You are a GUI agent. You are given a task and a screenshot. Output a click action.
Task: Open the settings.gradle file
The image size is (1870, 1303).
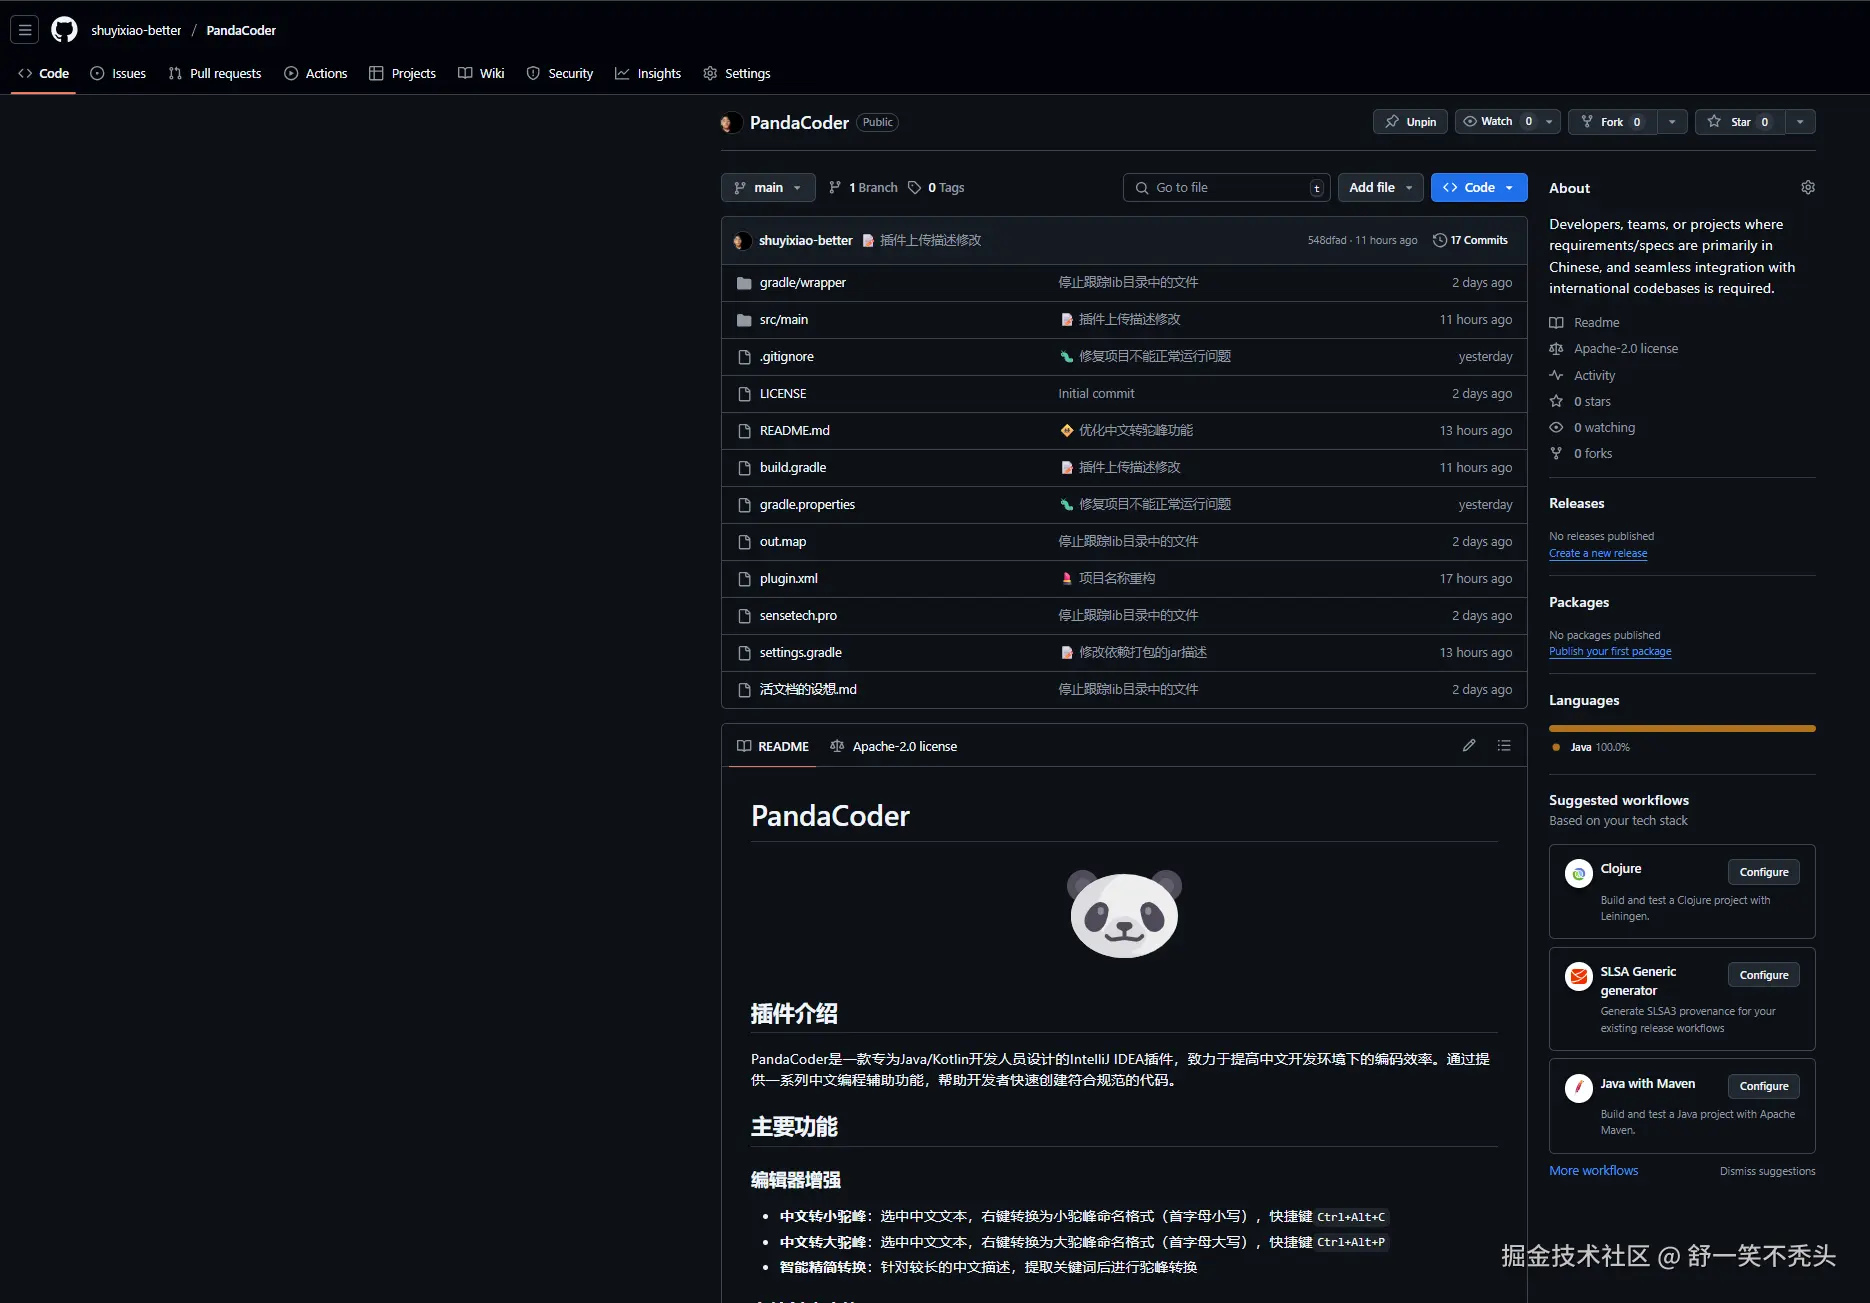point(801,653)
